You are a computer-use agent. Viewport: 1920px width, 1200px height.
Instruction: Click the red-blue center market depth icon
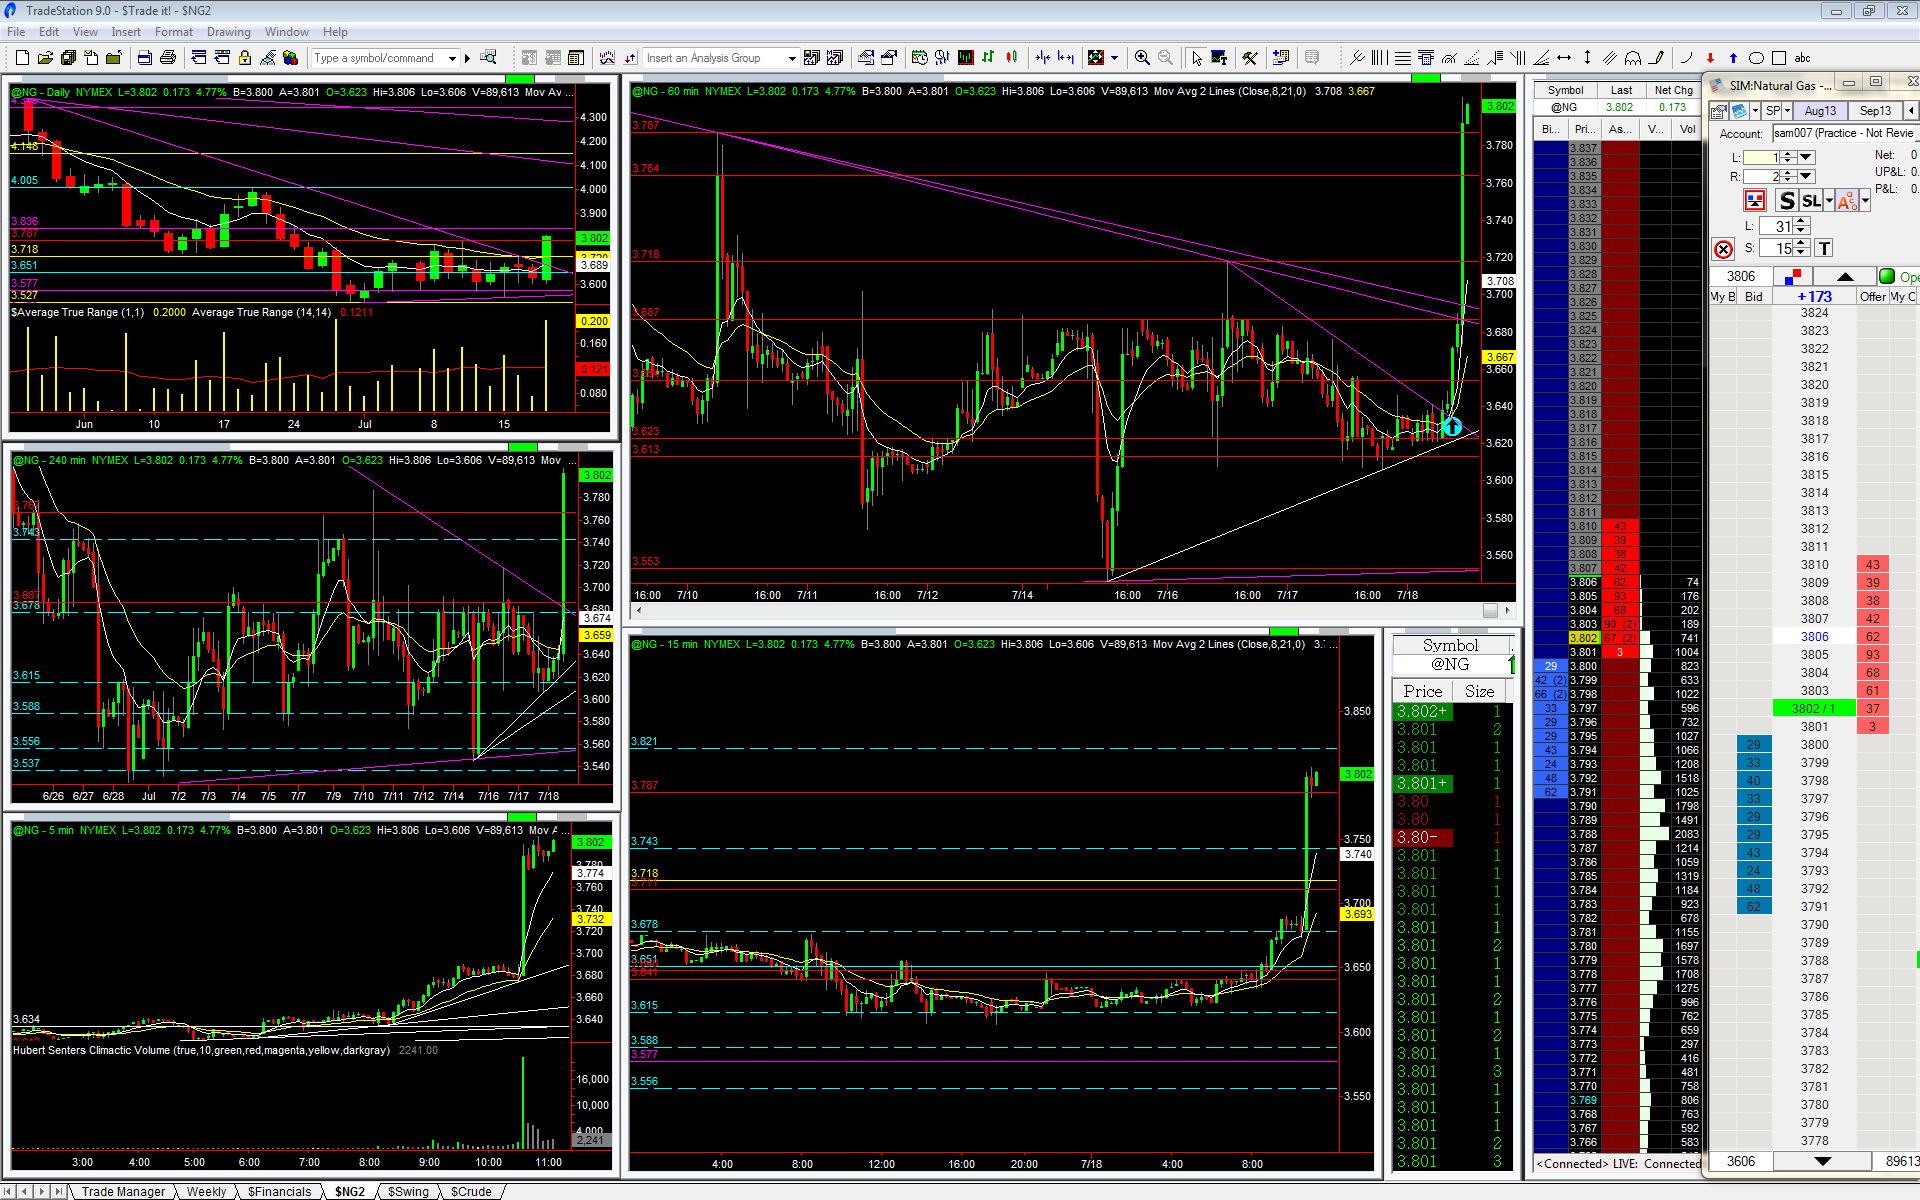point(1793,276)
